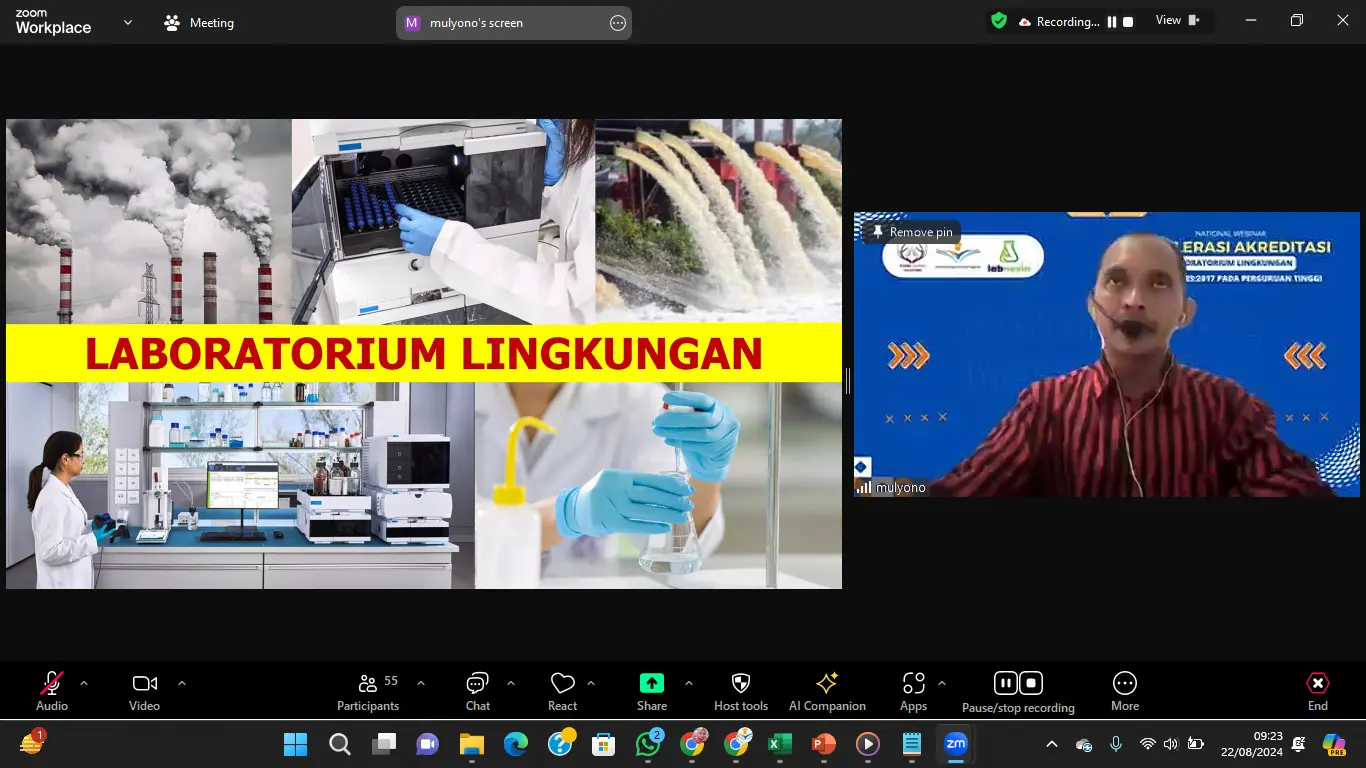Click Remove pin on mulyono's video
This screenshot has height=768, width=1366.
pyautogui.click(x=911, y=231)
